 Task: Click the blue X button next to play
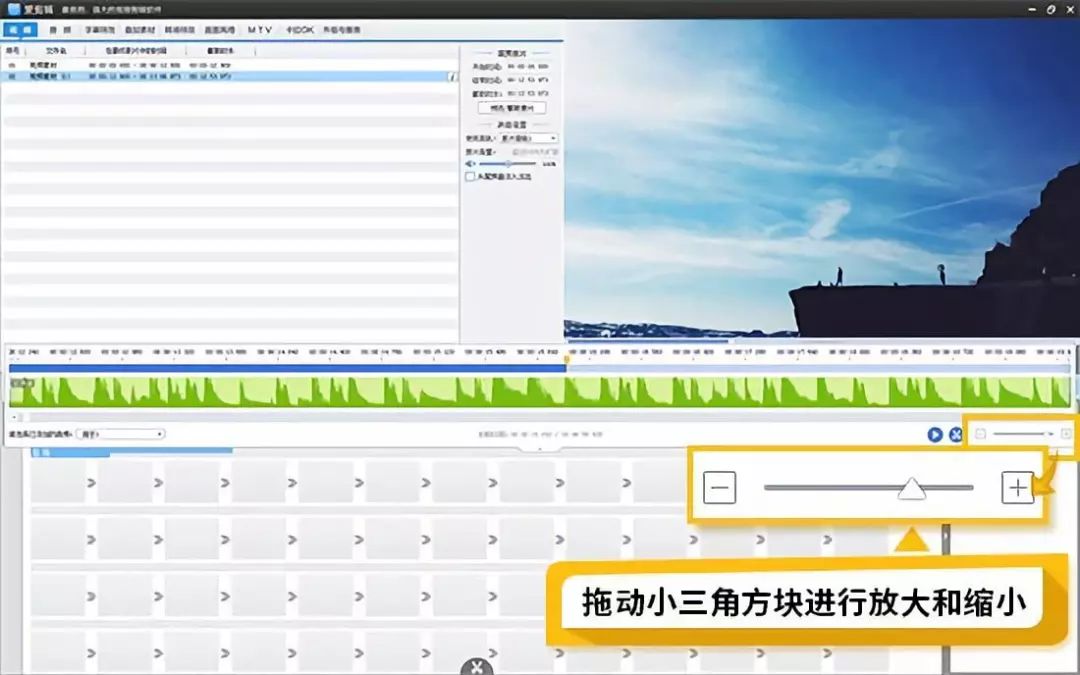pos(955,435)
